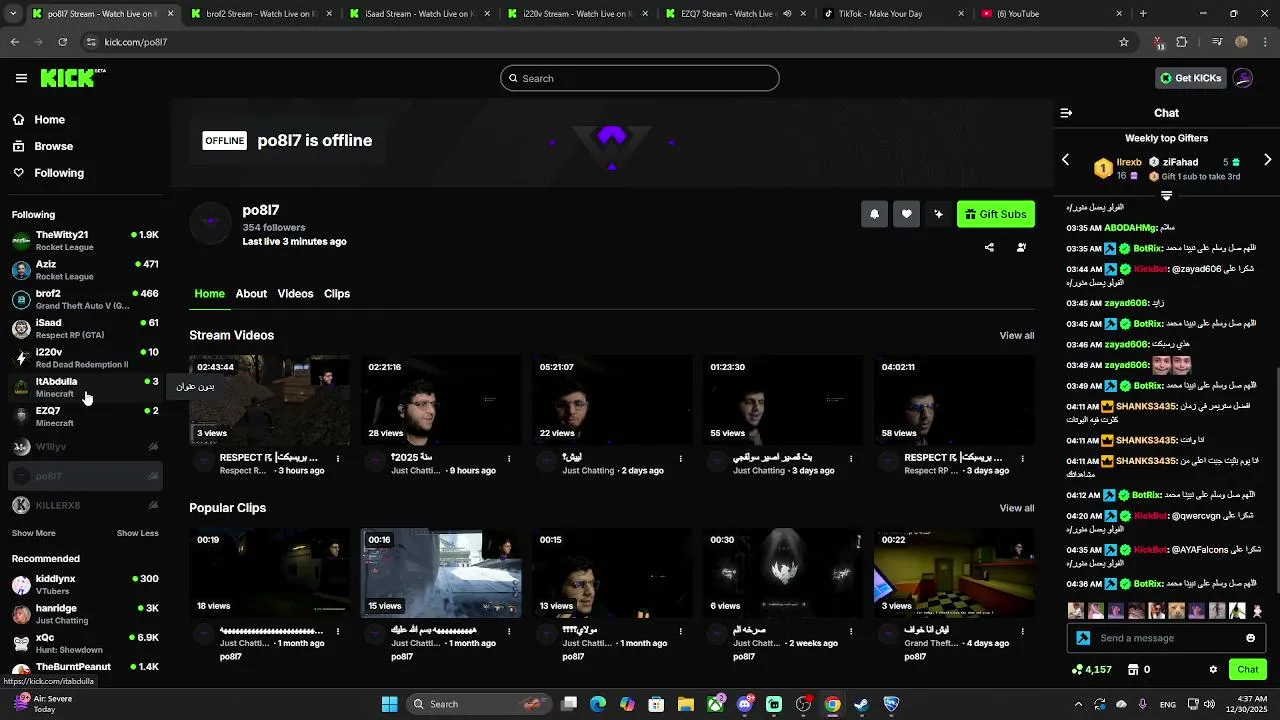
Task: Click the chat identity badge icon
Action: tap(1083, 638)
